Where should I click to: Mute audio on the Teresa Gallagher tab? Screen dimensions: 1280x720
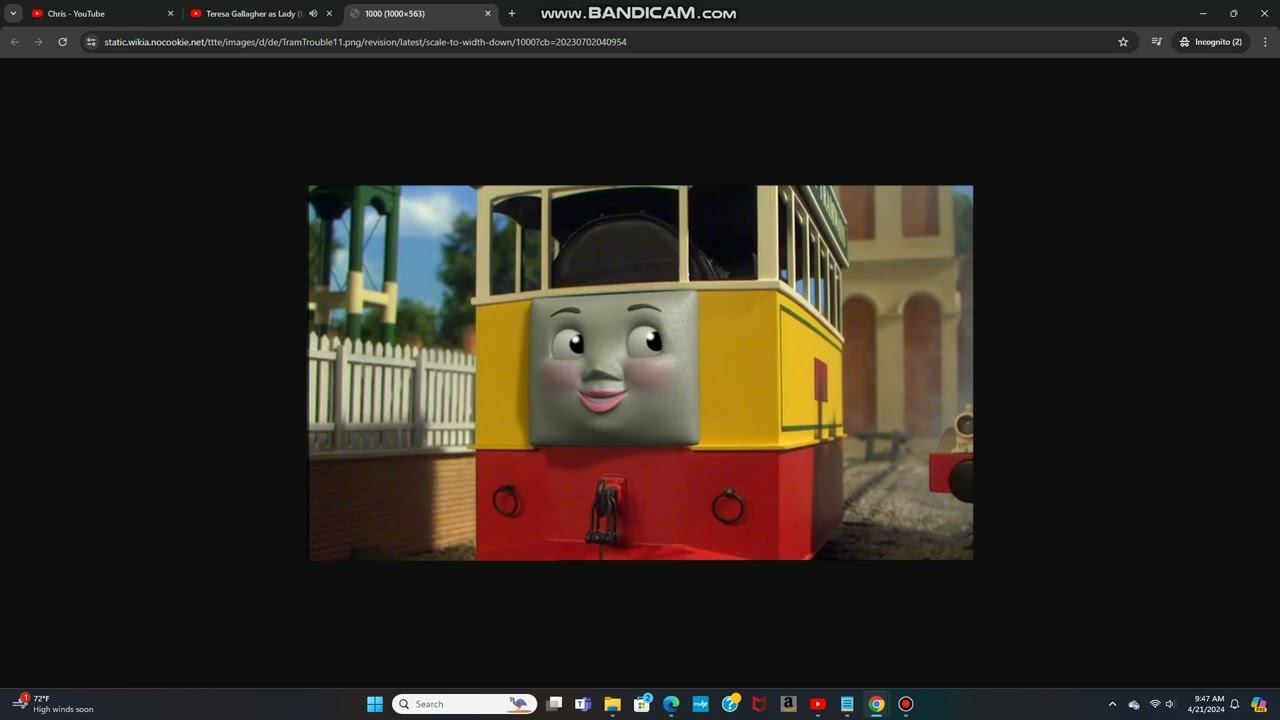click(x=313, y=14)
